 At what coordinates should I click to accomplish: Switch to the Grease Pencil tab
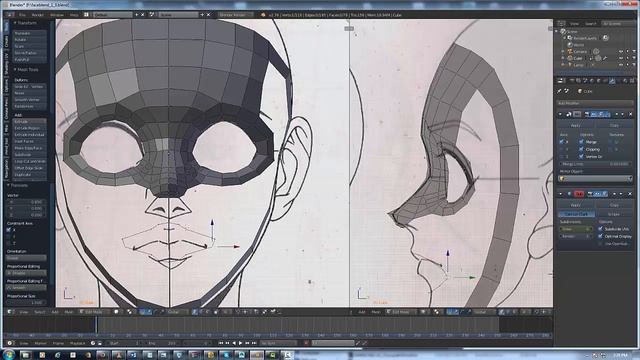tap(6, 109)
